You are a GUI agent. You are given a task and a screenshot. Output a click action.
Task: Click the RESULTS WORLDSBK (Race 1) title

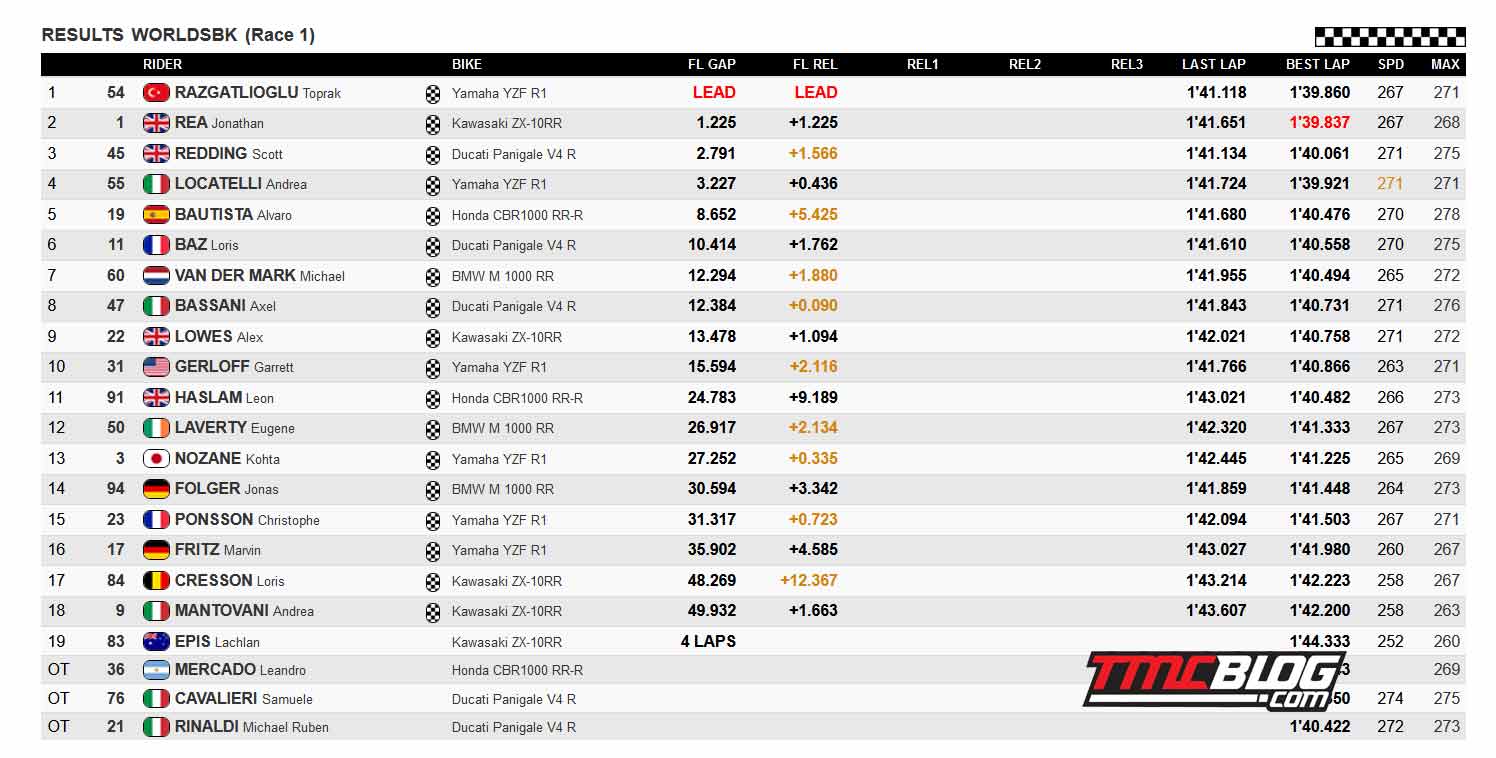coord(178,35)
